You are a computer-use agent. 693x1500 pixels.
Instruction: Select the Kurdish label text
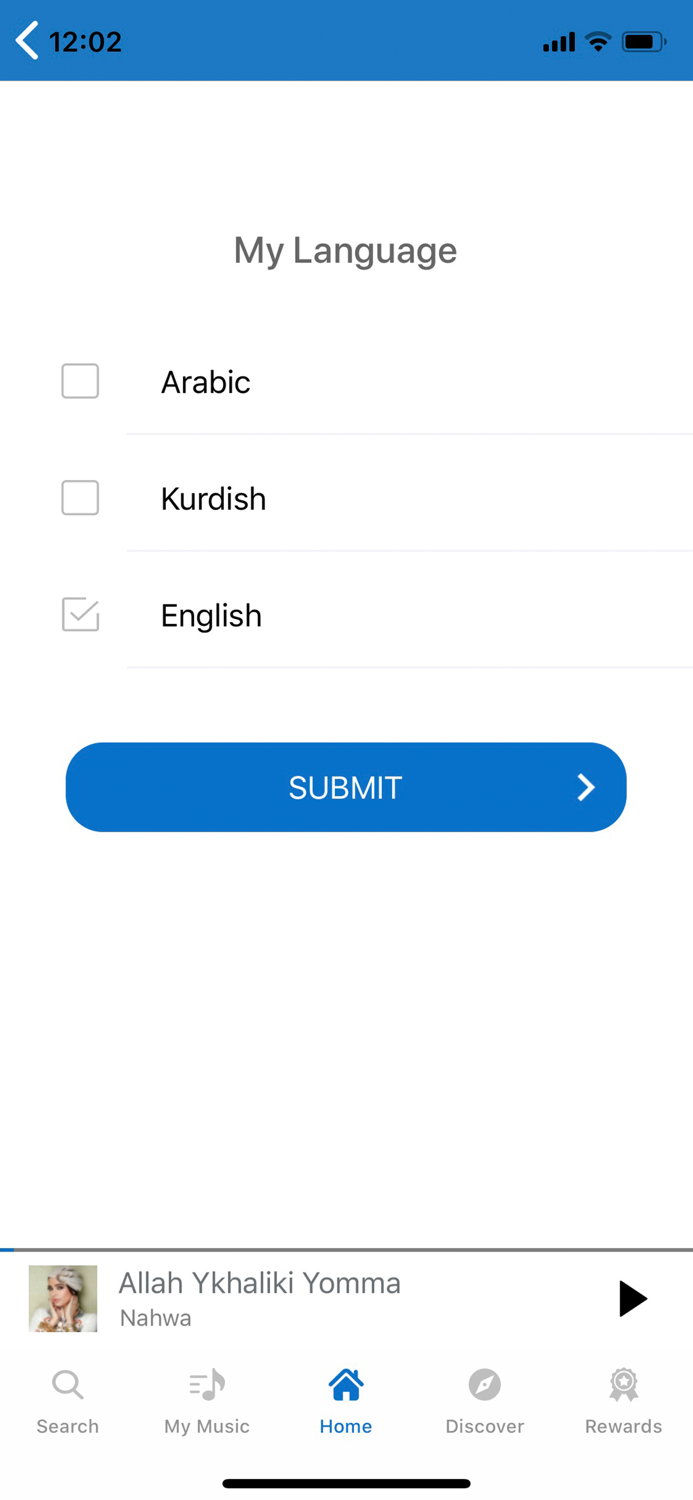213,499
